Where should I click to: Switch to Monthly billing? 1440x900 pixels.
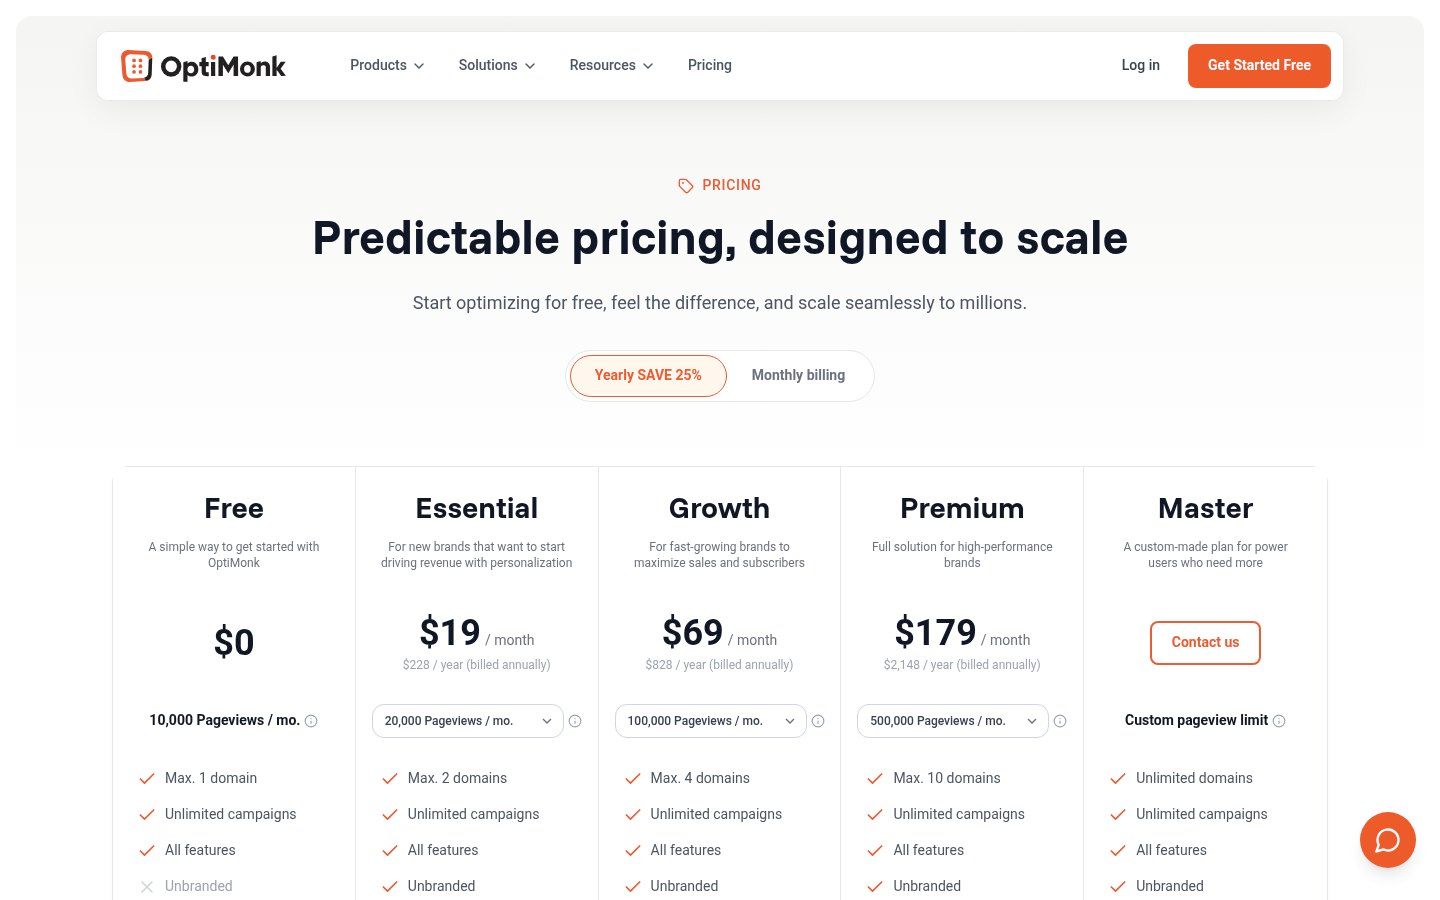pos(798,375)
